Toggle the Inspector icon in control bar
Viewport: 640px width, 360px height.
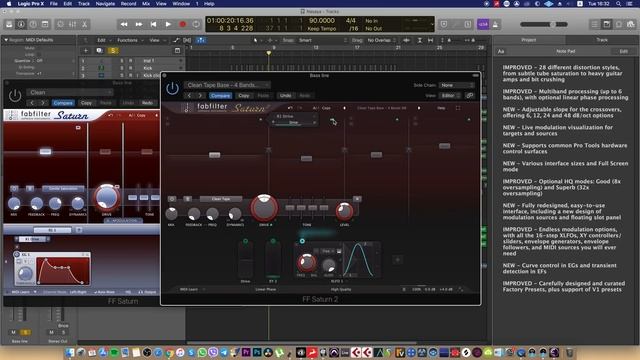[x=21, y=24]
